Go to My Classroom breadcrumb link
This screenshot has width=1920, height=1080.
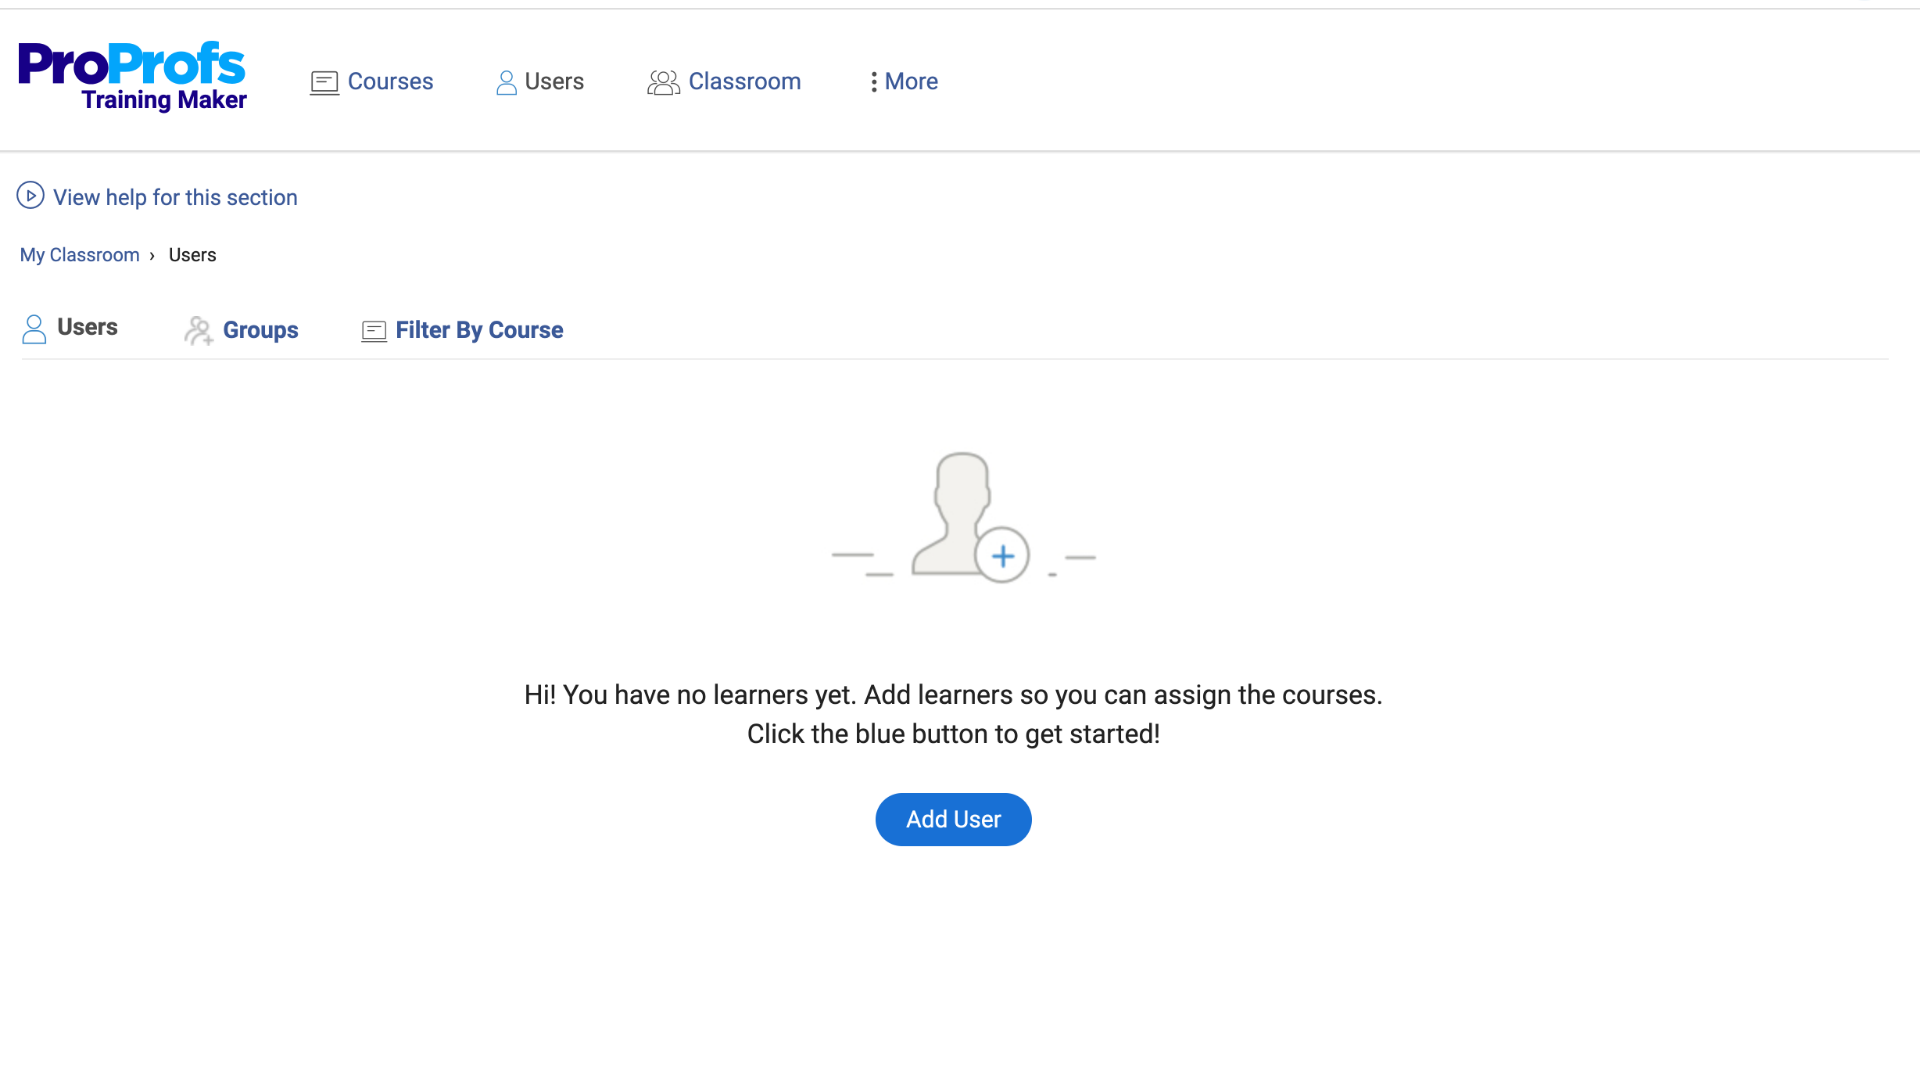[x=80, y=255]
